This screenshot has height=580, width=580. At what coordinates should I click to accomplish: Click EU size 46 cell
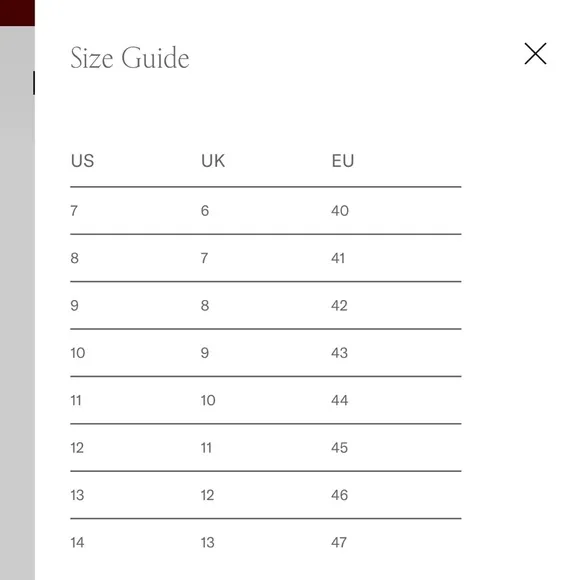click(340, 495)
